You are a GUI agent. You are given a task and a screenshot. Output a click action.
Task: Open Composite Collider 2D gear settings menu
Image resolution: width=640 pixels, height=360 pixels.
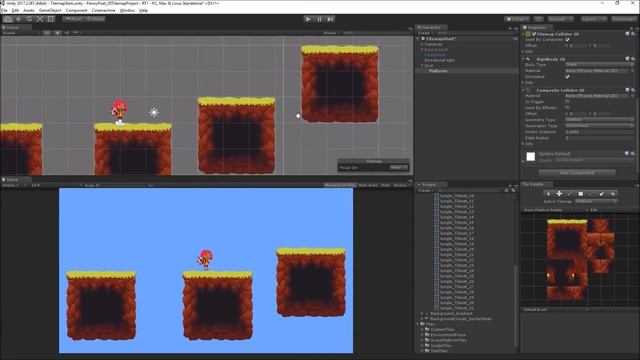633,90
